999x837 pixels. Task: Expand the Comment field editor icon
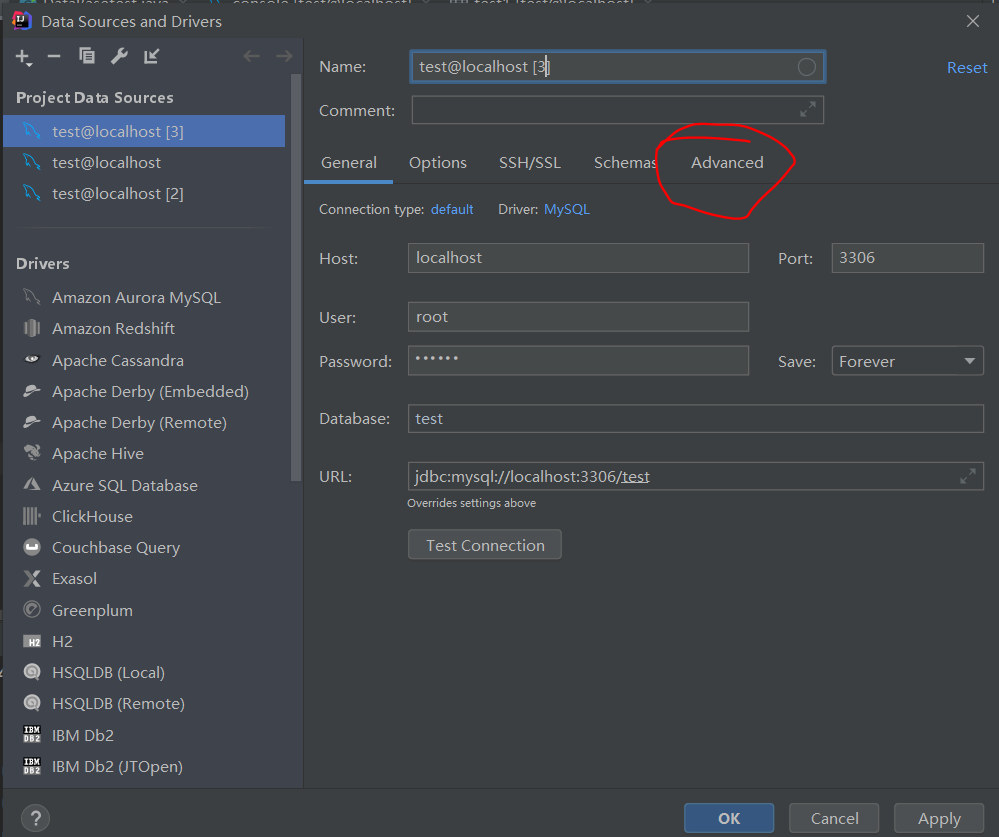[810, 110]
